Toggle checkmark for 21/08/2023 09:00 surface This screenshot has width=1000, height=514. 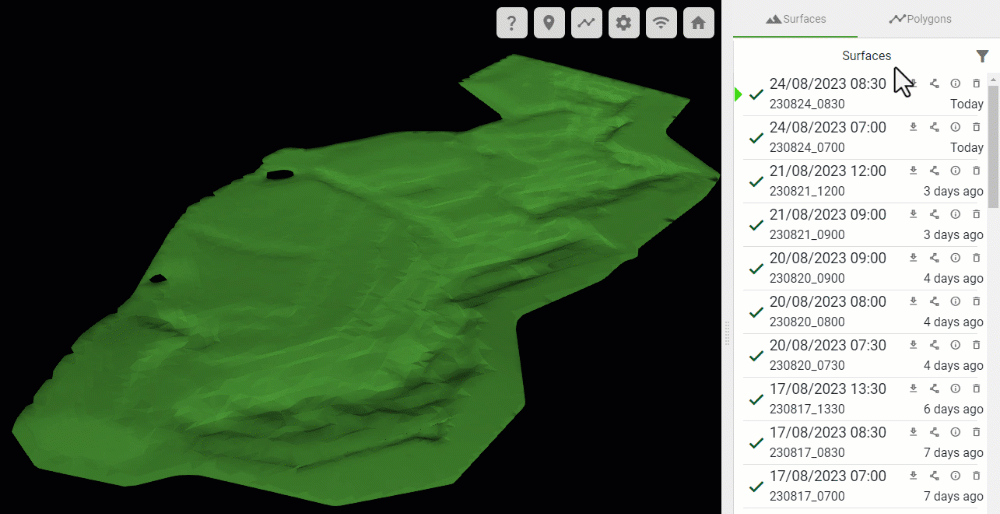point(756,225)
